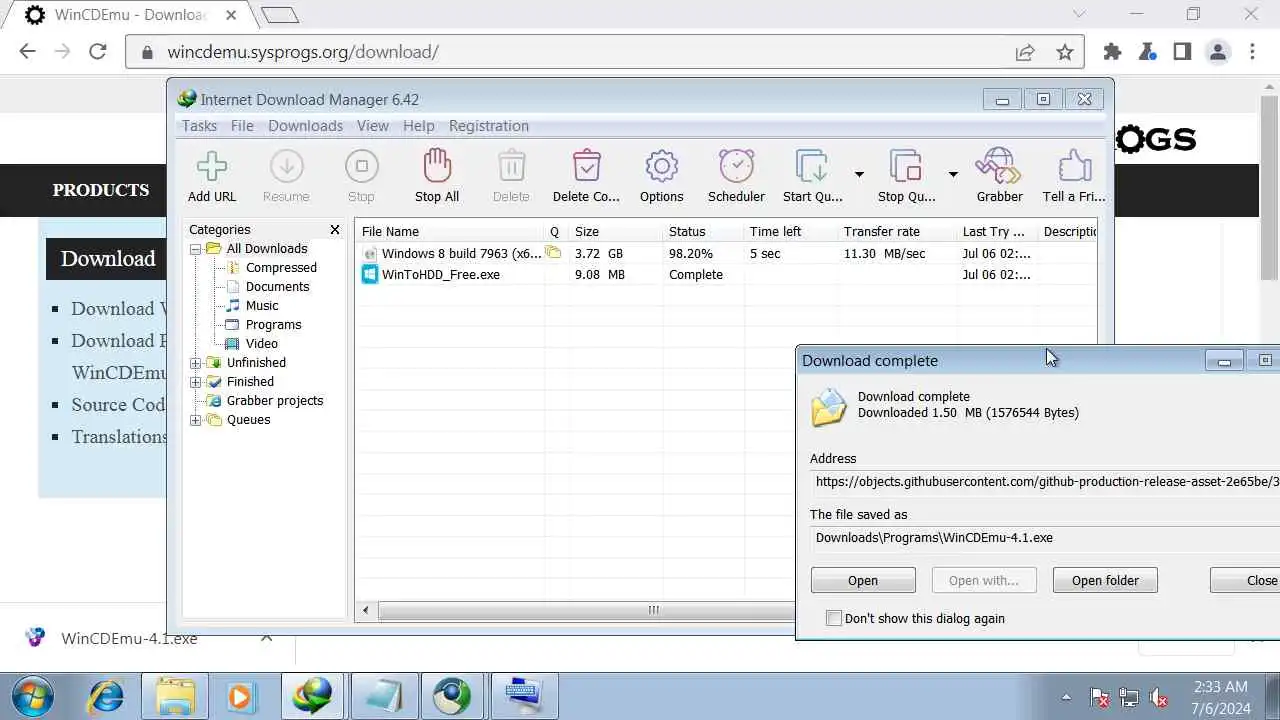Click the Open button in the dialog
Image resolution: width=1280 pixels, height=720 pixels.
click(x=863, y=580)
